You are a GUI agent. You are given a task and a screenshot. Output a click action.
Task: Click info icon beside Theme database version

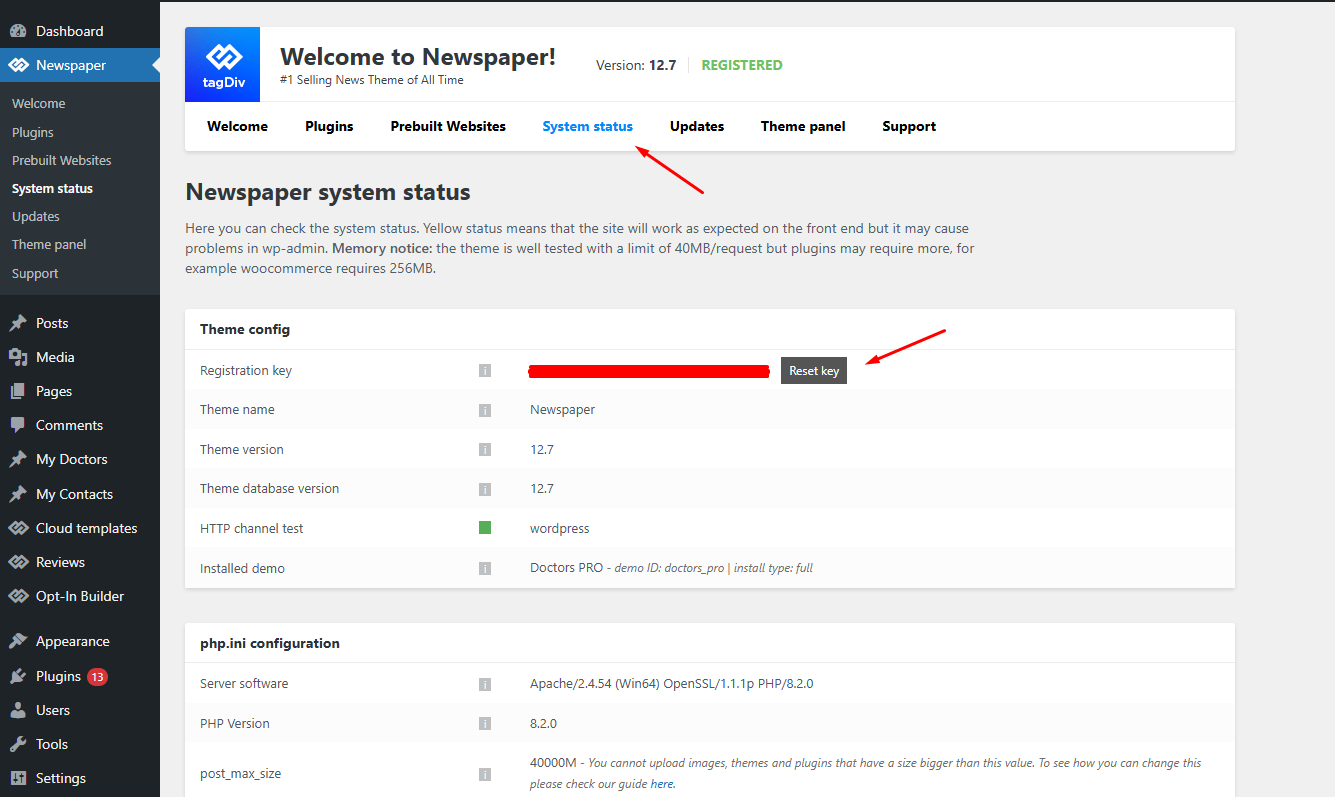point(485,489)
